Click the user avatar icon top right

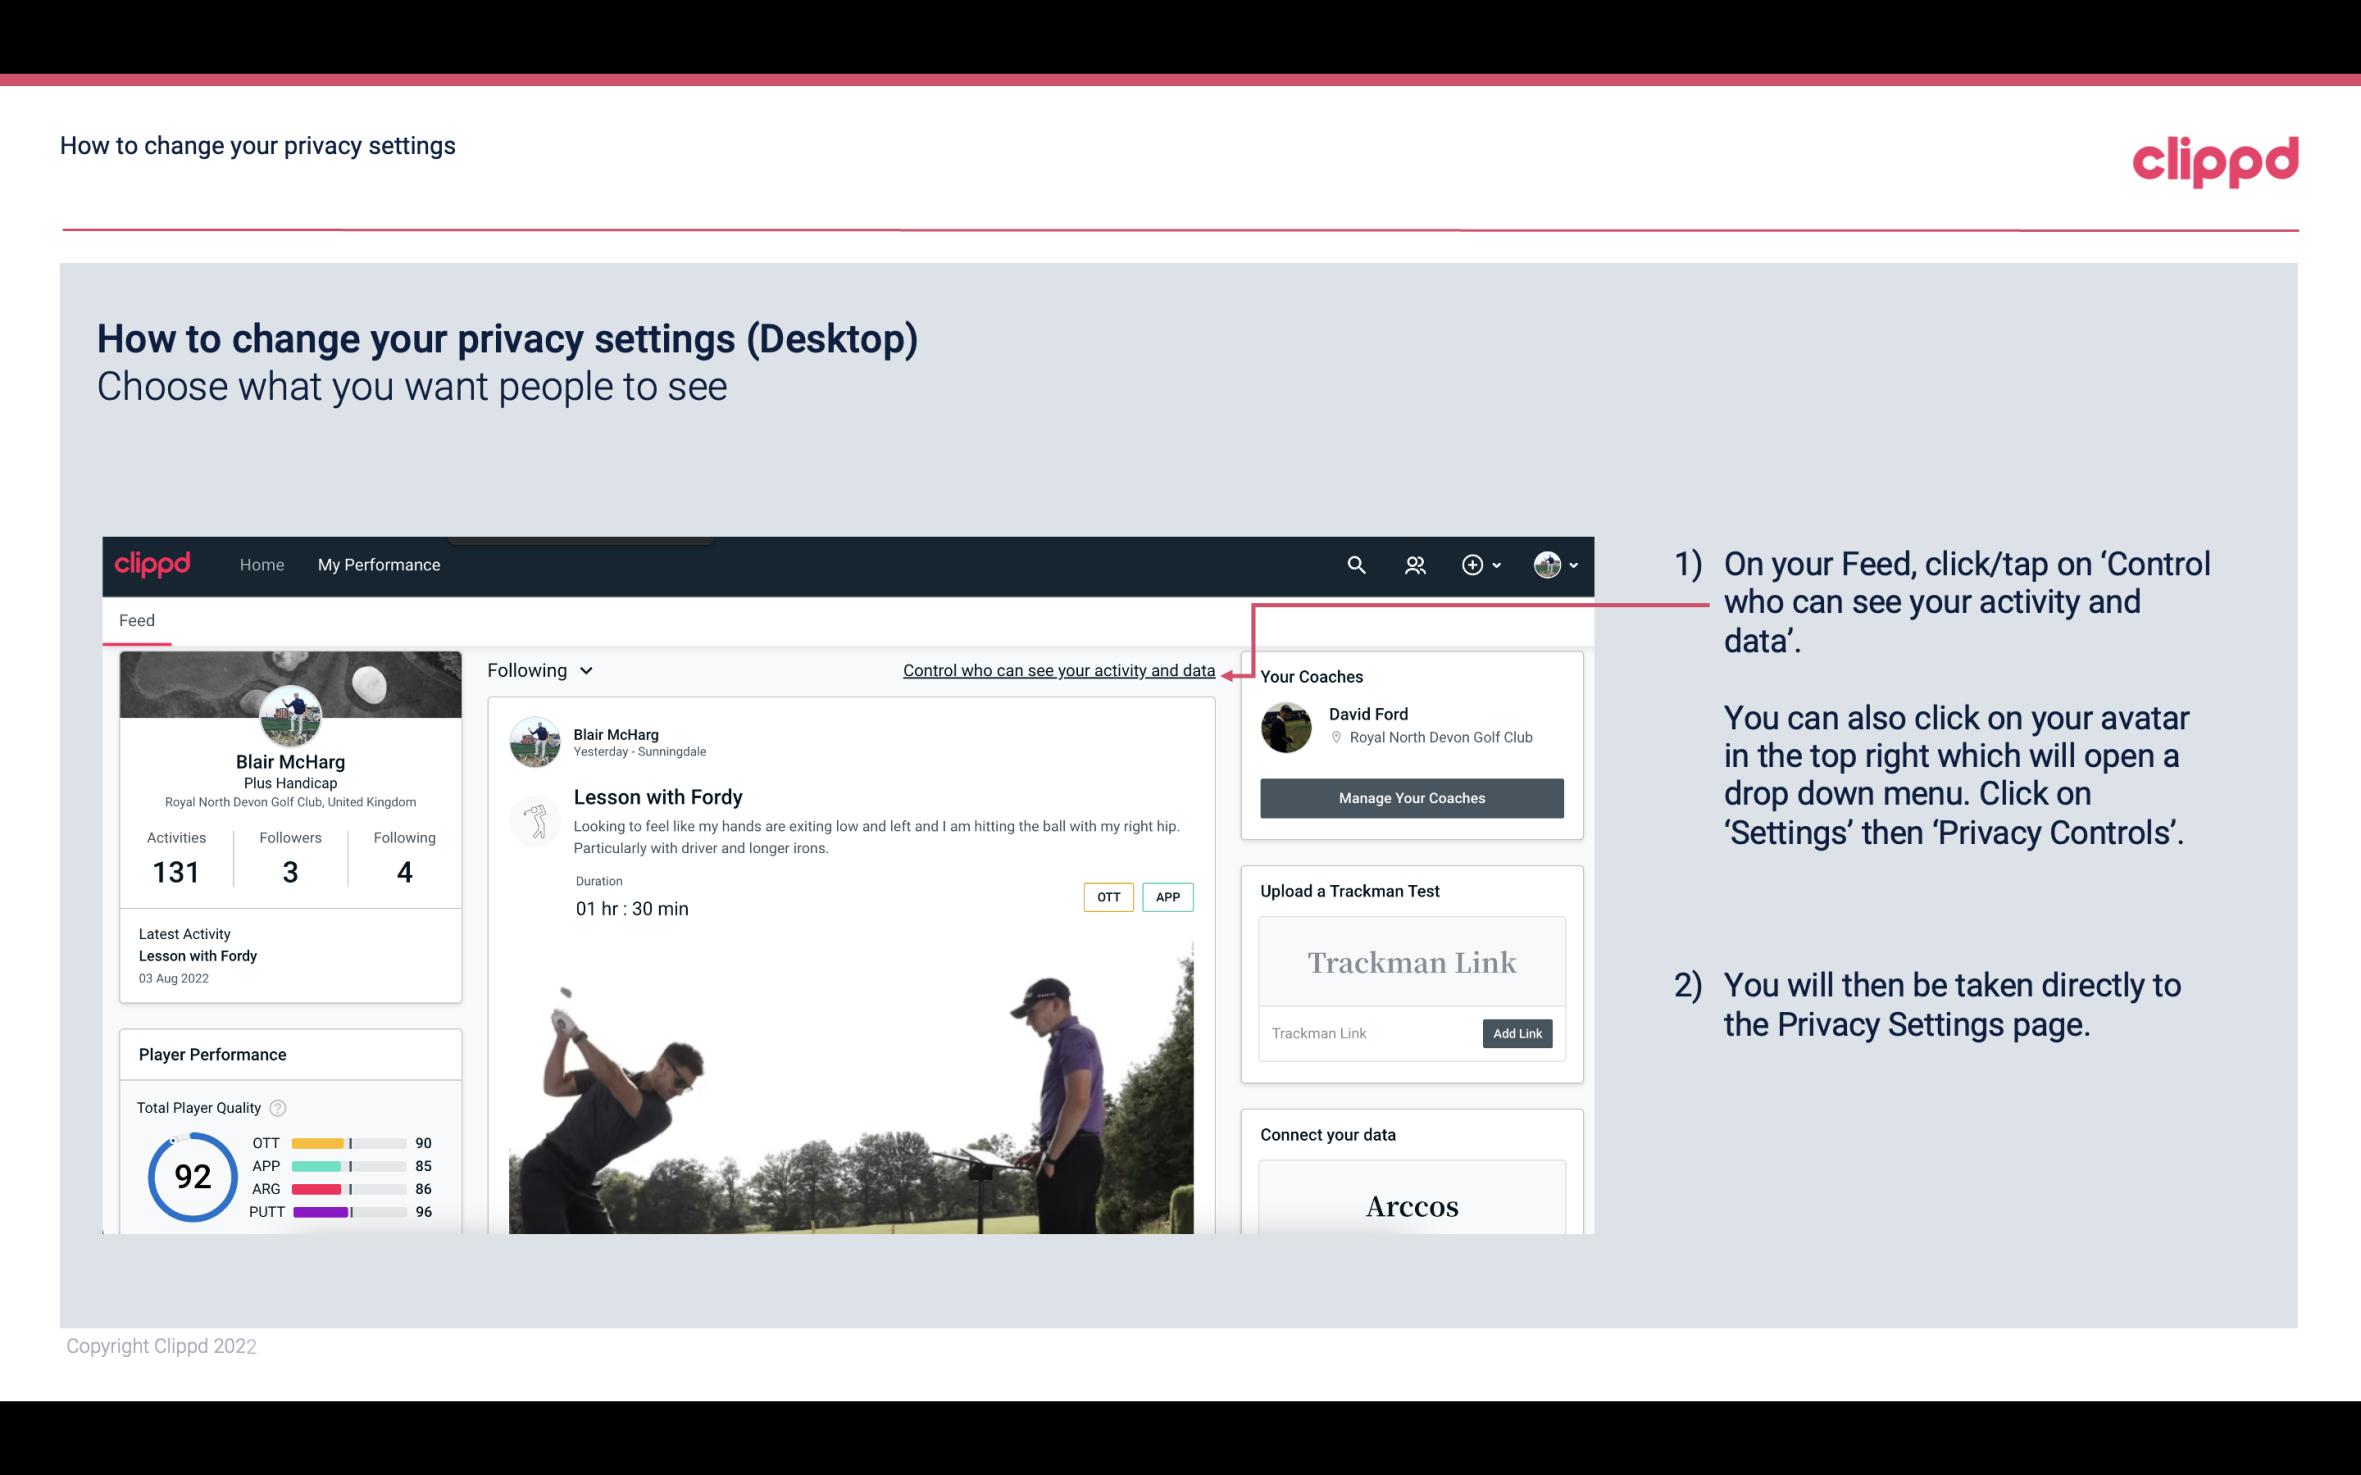click(1546, 564)
